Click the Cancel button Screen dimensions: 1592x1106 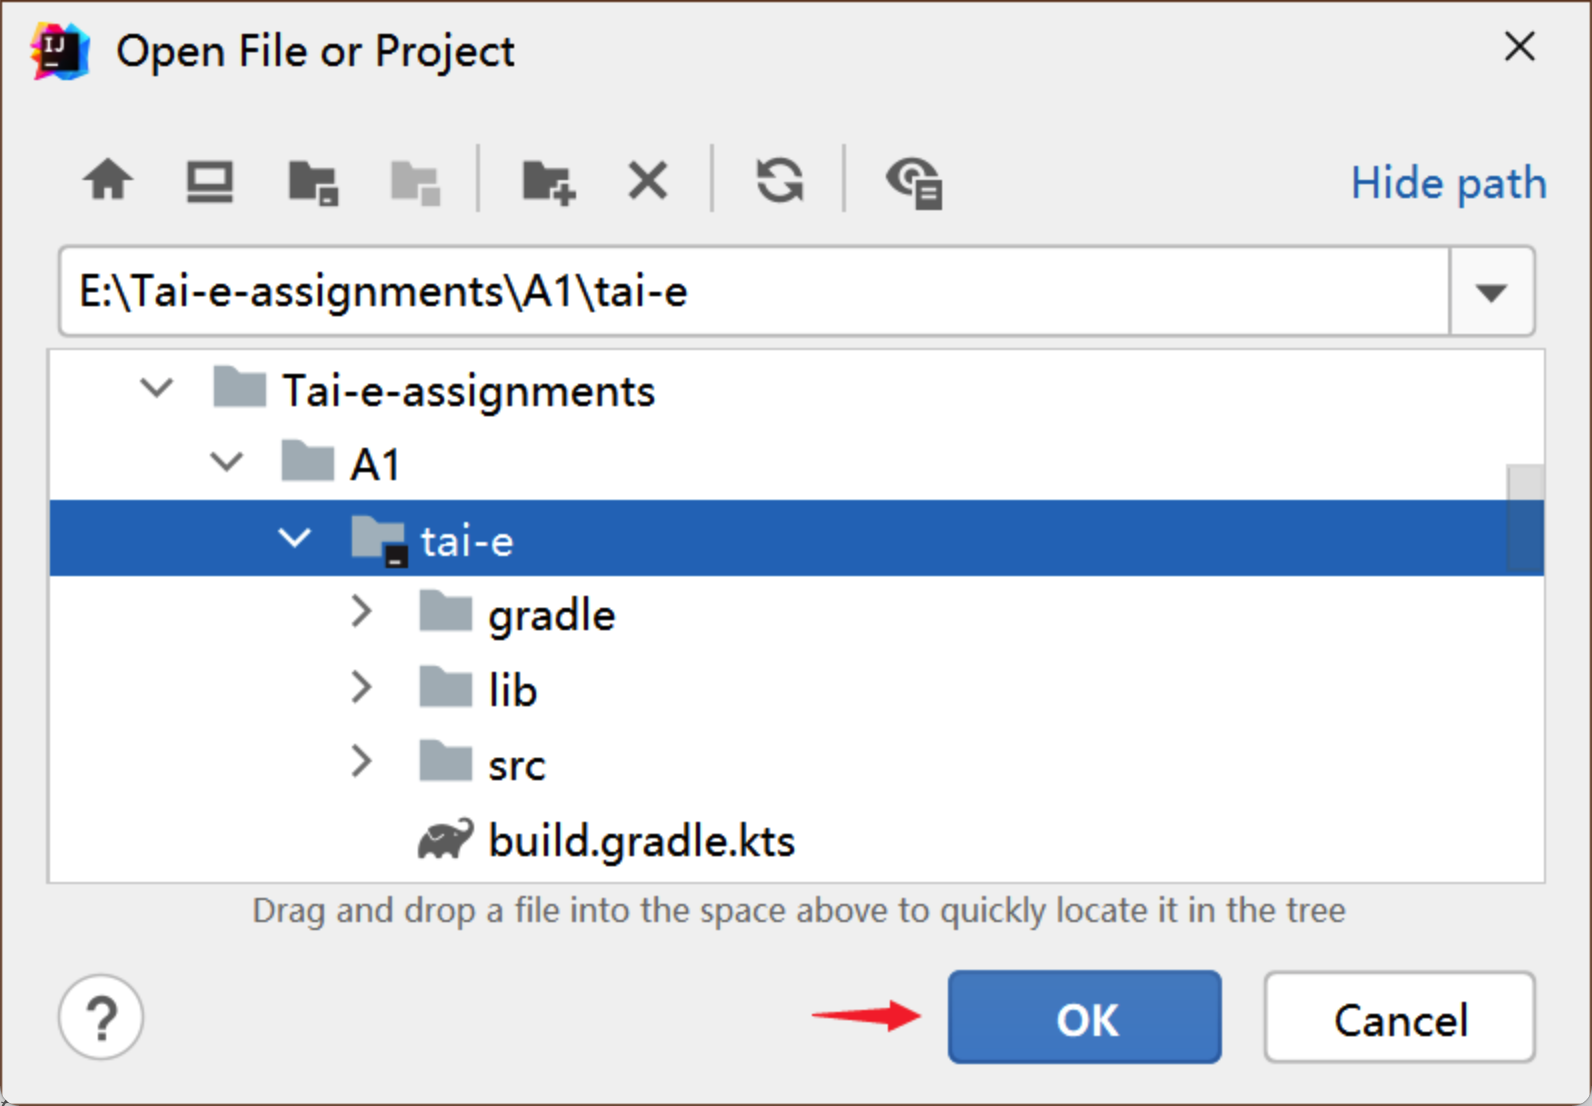point(1399,1017)
